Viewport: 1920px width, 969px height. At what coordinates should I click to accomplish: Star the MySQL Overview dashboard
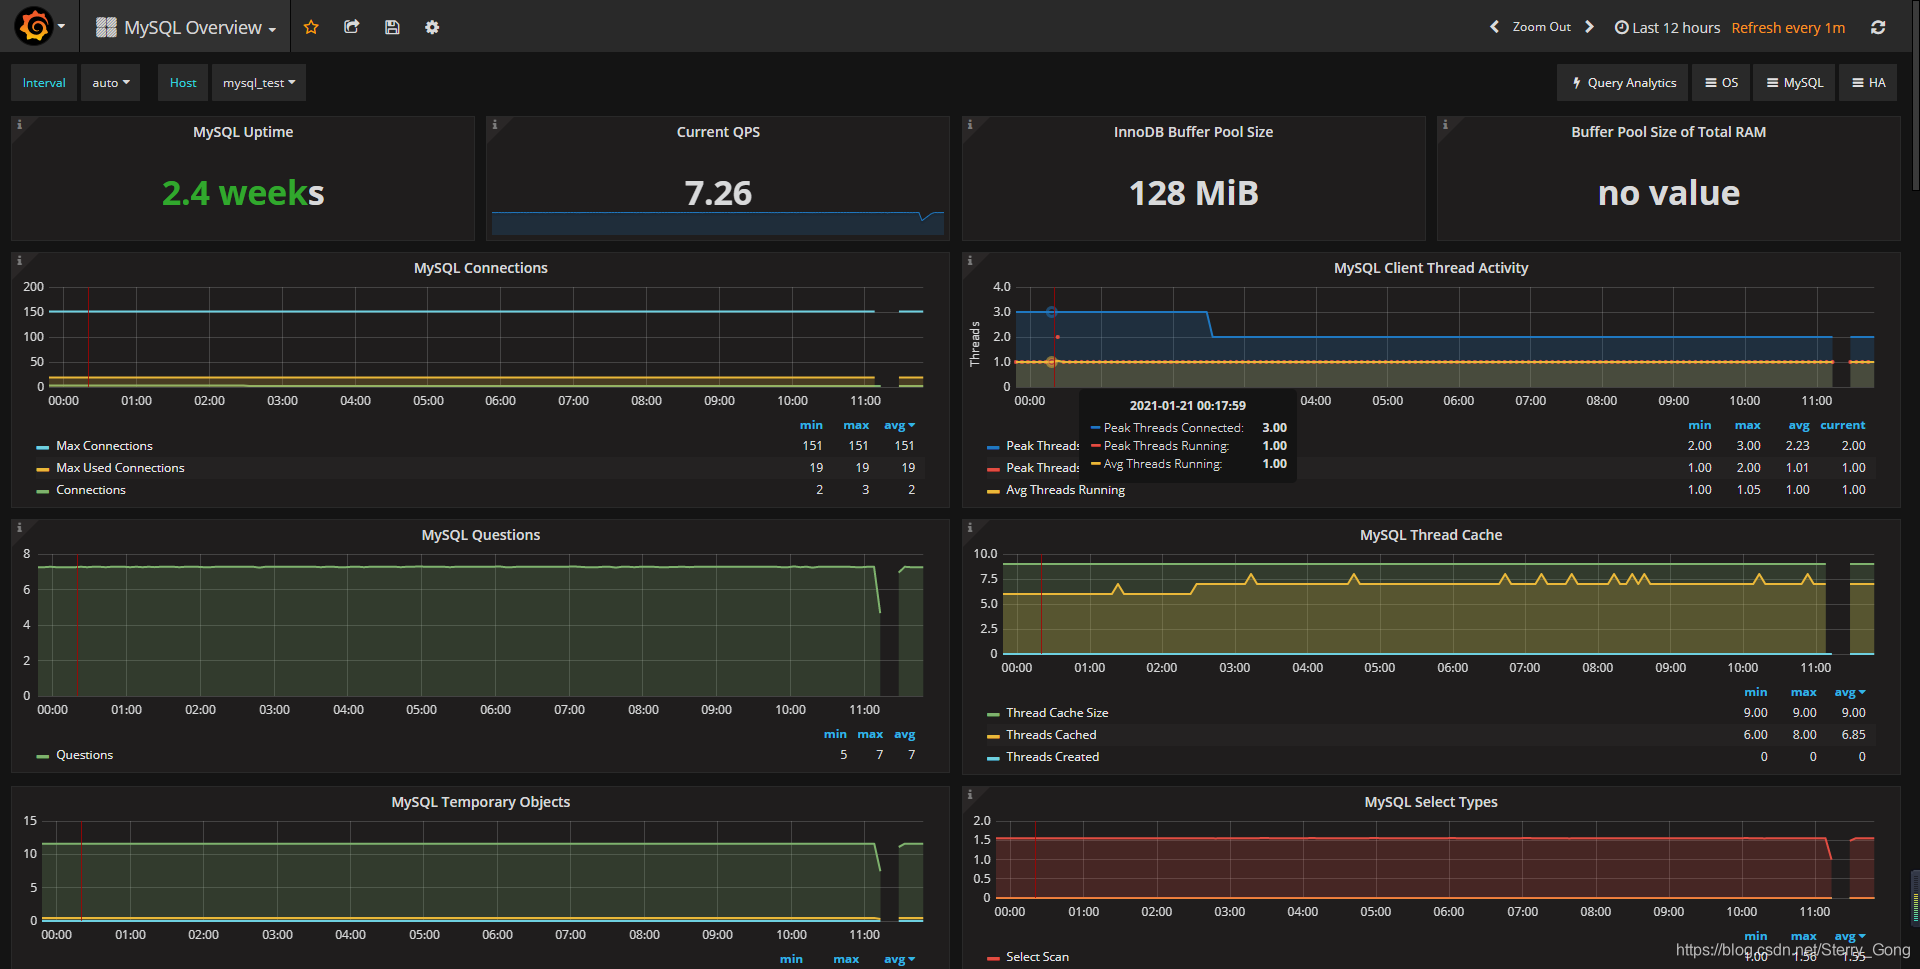311,27
